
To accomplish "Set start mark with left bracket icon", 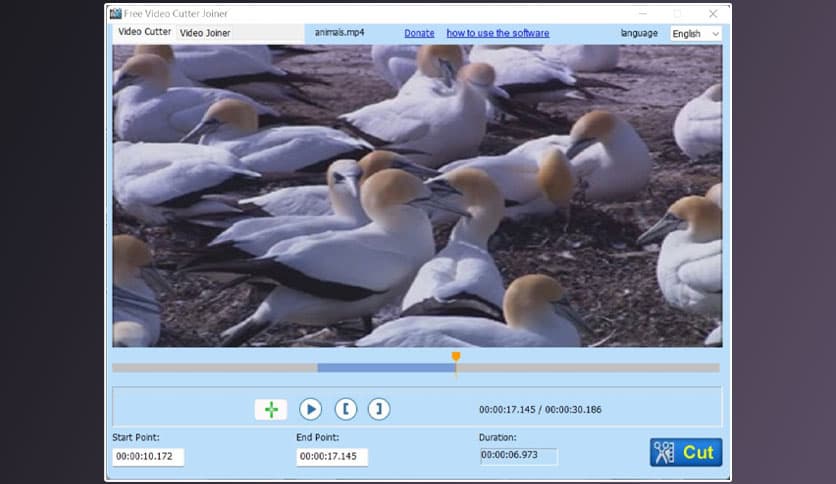I will point(345,409).
